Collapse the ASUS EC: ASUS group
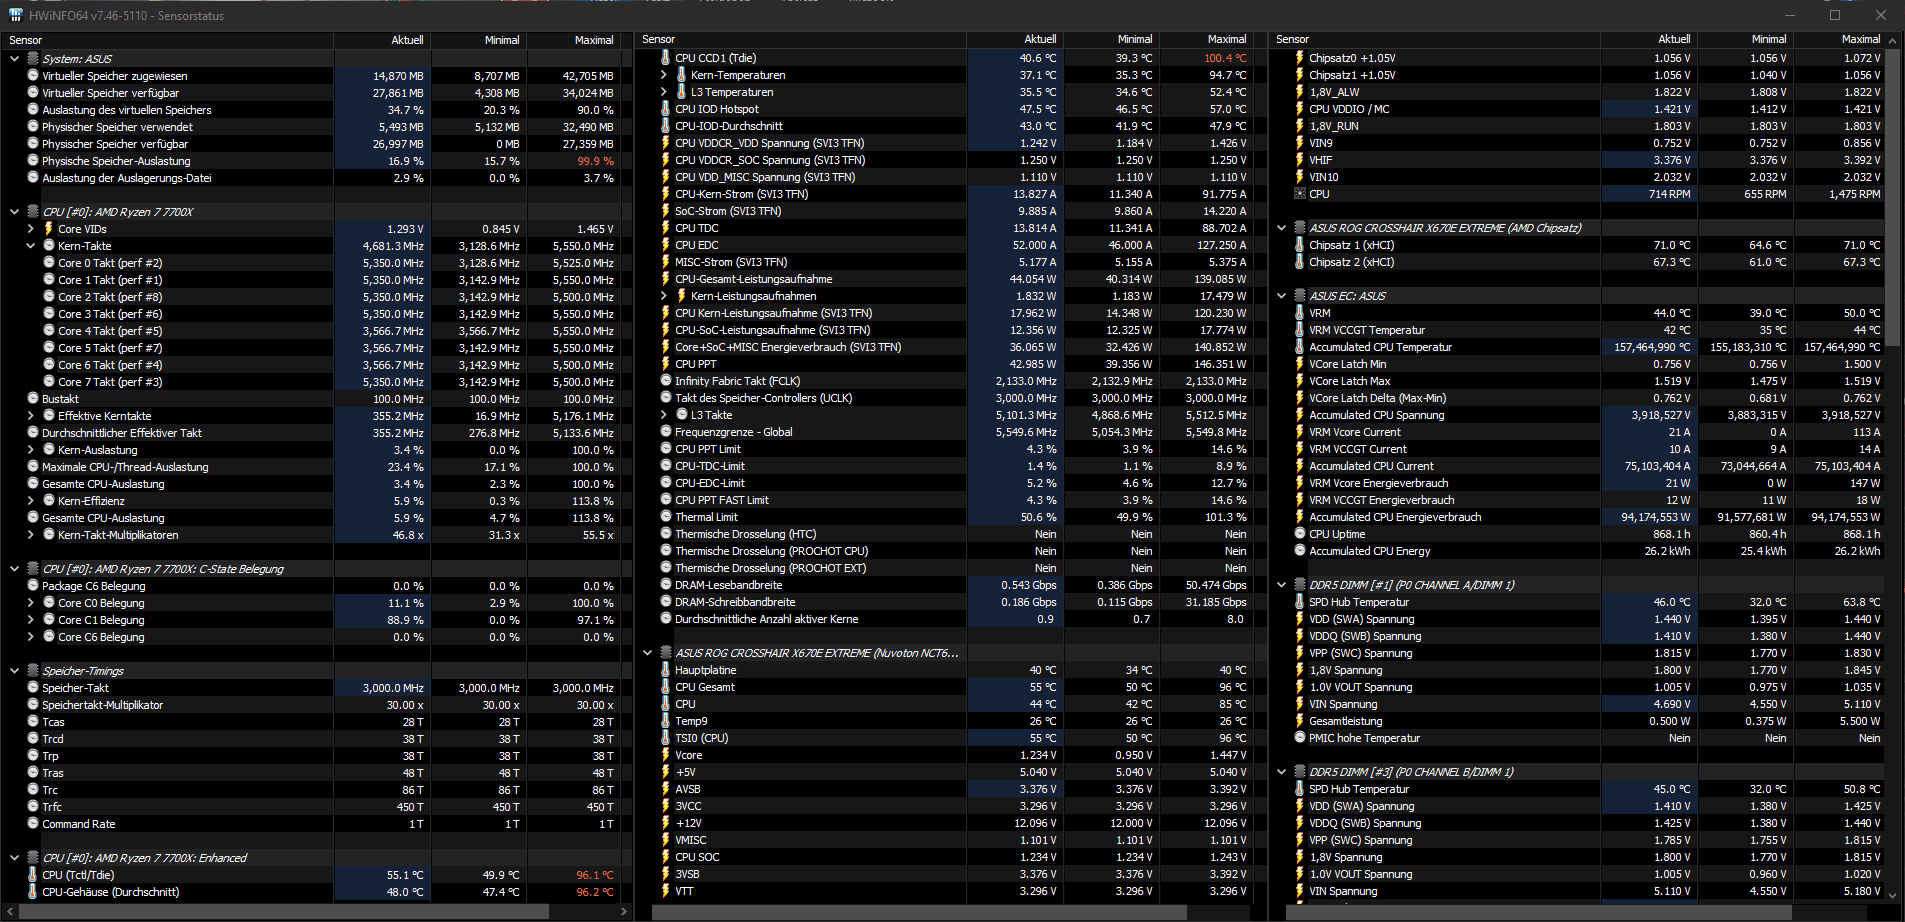 [1281, 296]
